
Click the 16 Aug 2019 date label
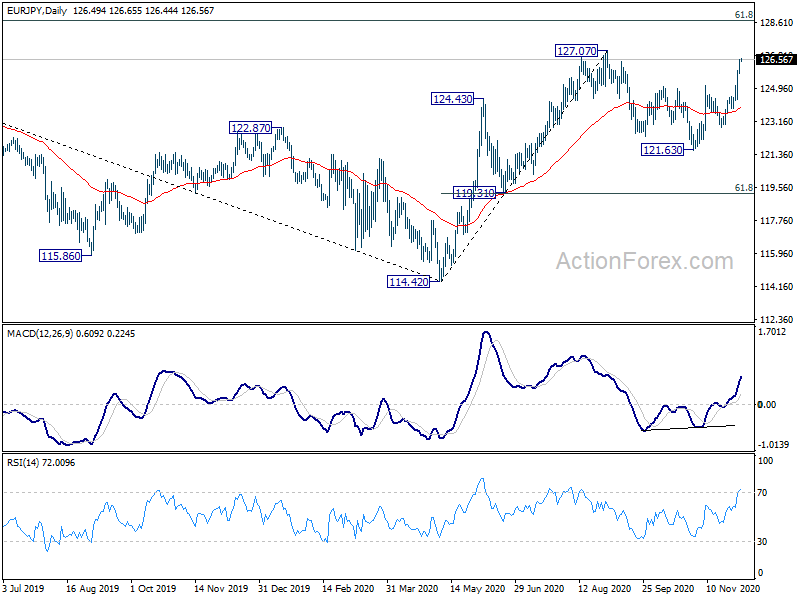[x=92, y=588]
